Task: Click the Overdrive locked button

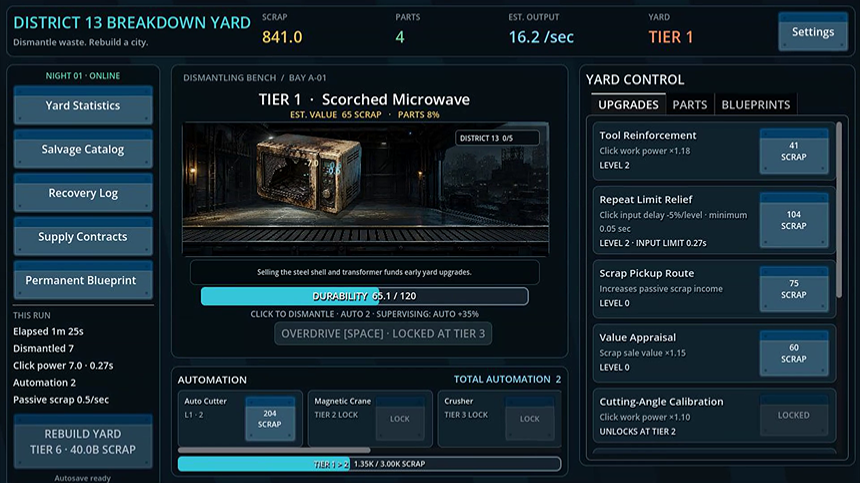Action: 383,334
